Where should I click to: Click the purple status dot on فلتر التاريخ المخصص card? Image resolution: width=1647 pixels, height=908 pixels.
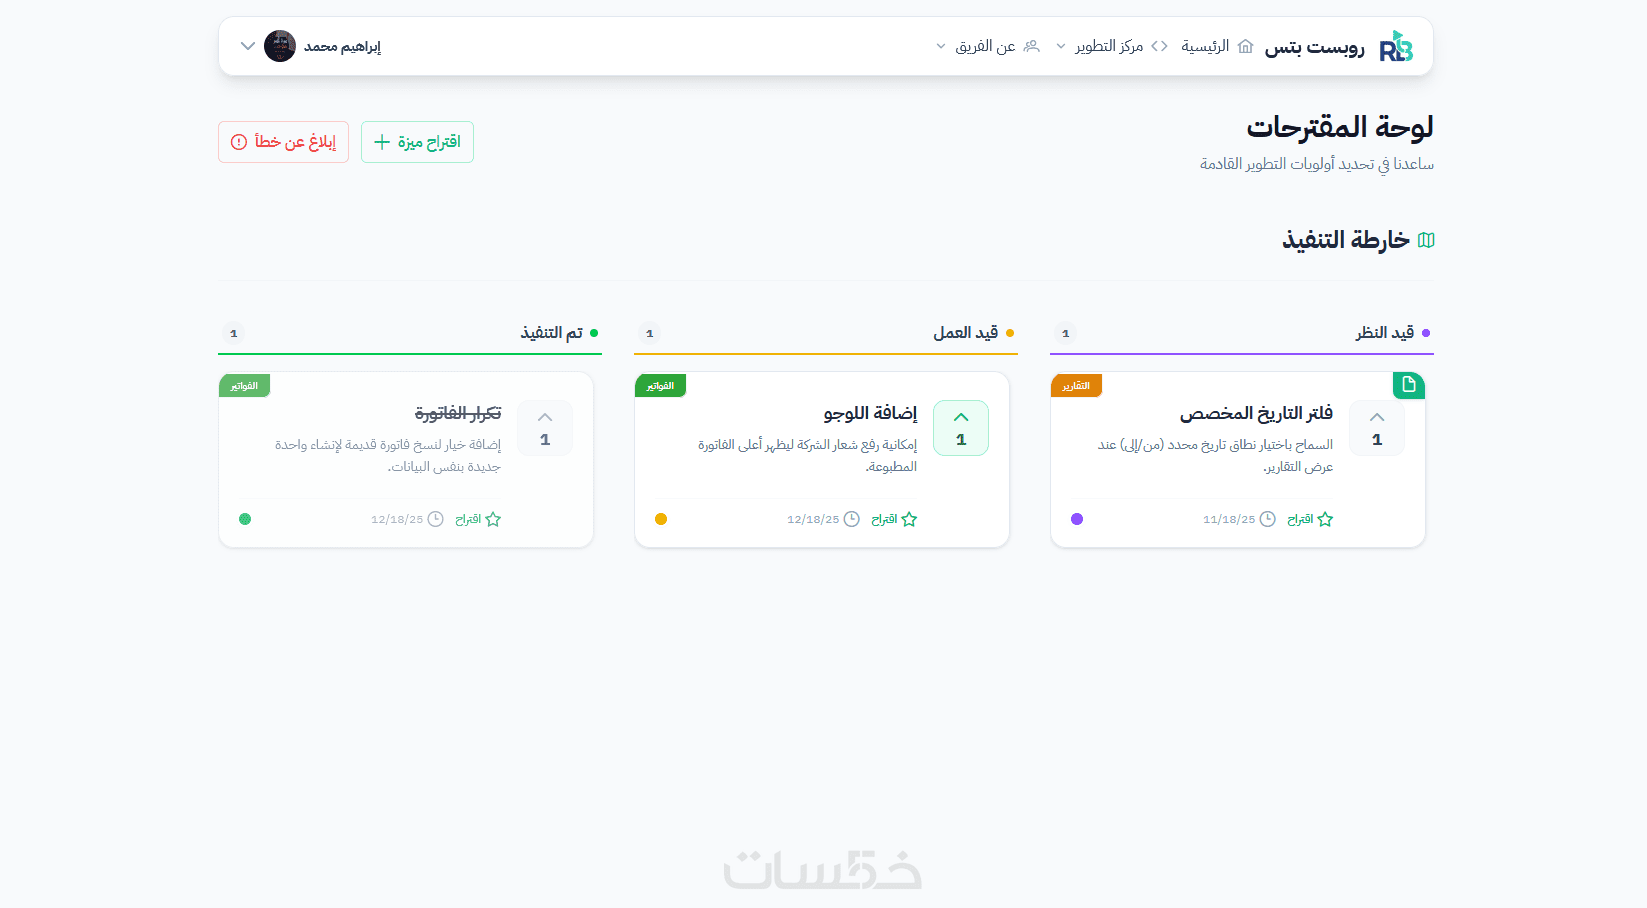[x=1077, y=519]
